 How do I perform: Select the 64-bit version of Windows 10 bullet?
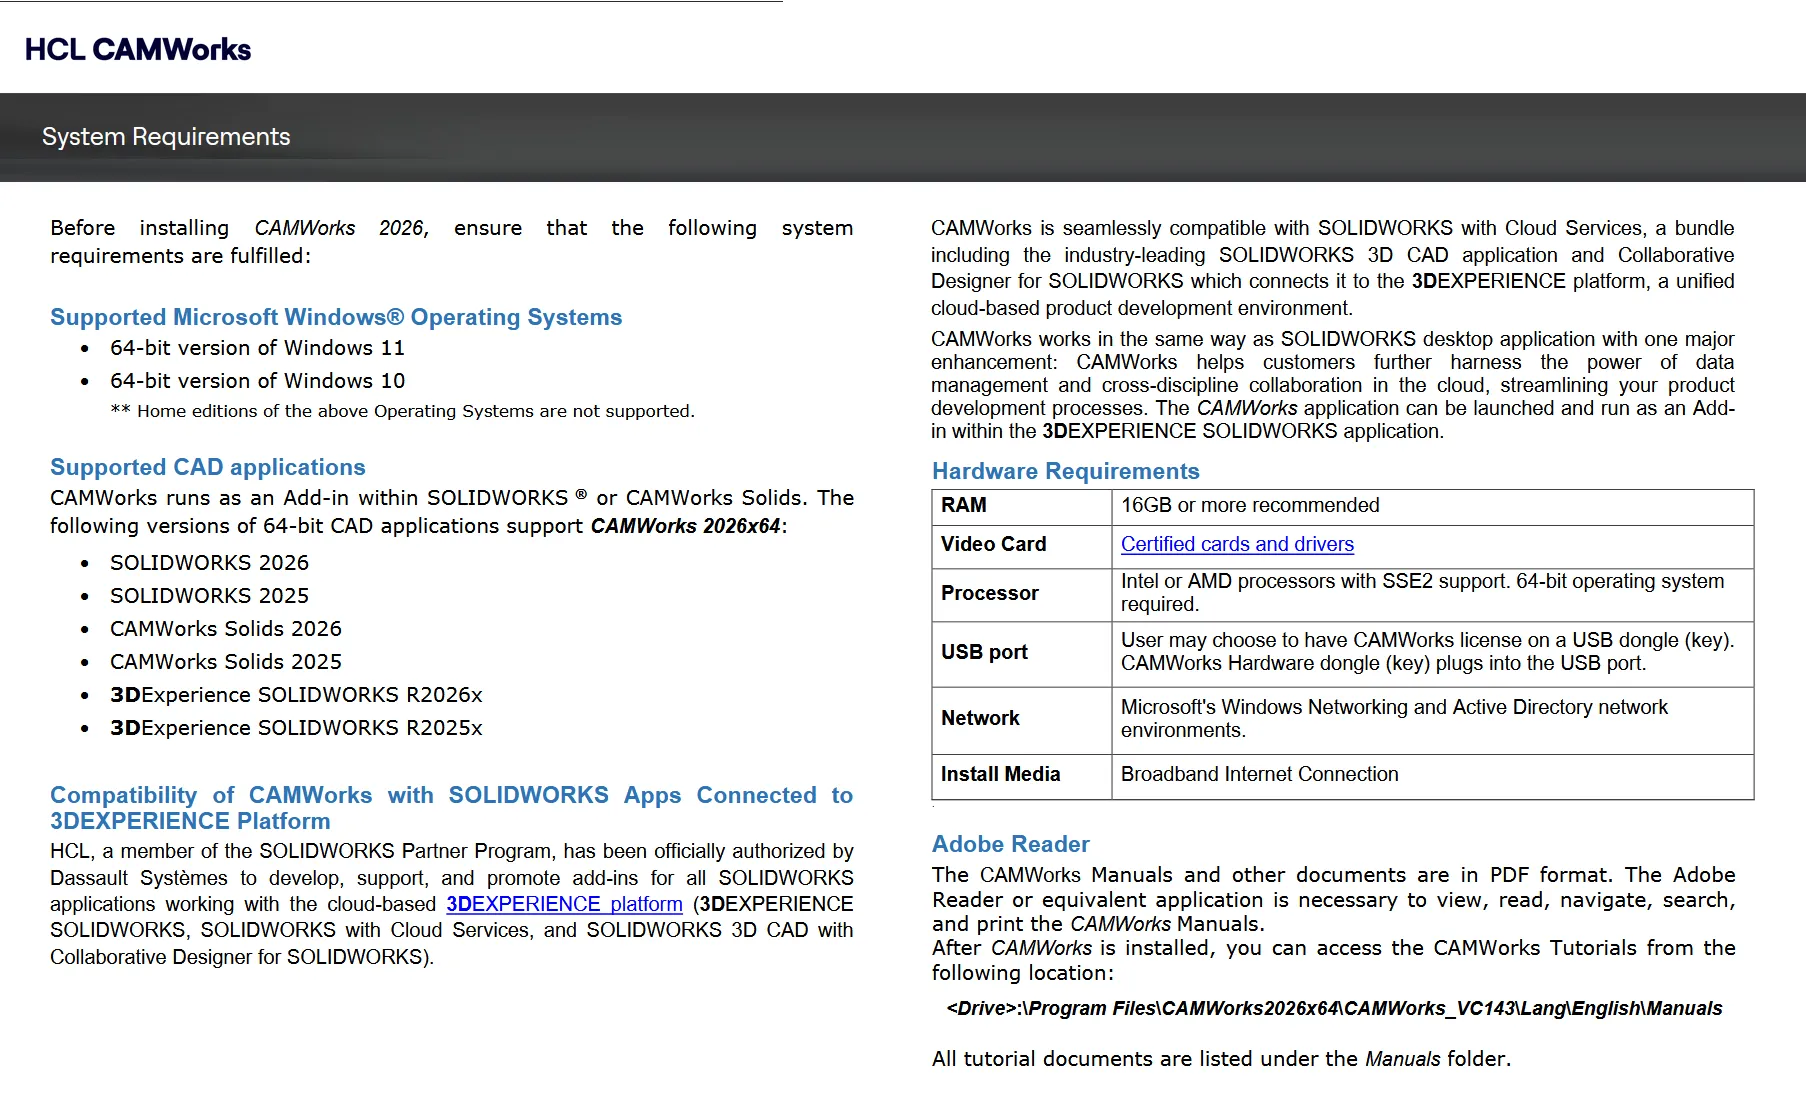(257, 381)
